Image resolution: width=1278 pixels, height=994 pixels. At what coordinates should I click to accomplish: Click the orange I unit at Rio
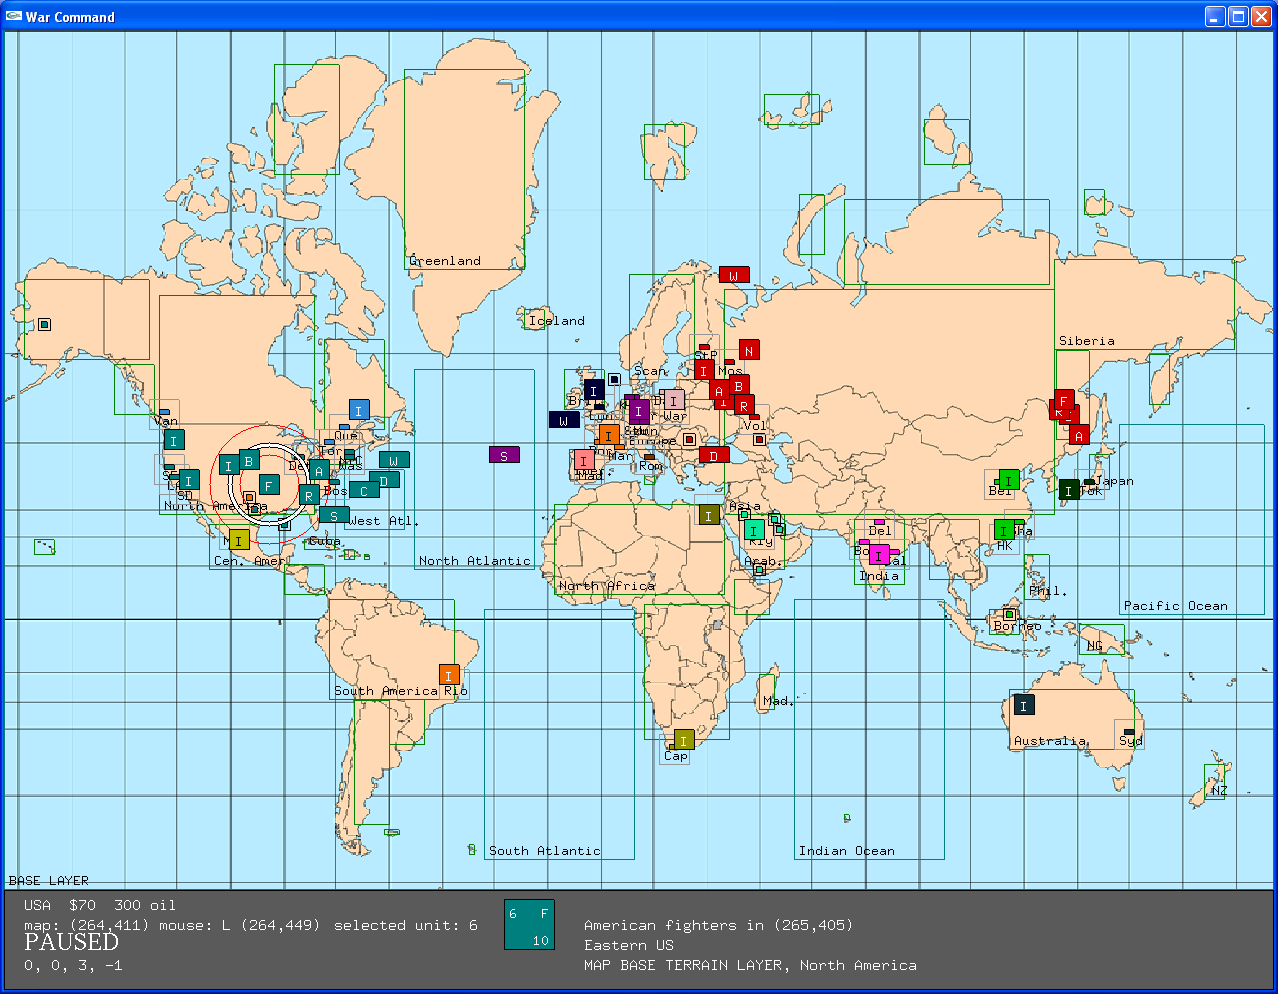449,675
